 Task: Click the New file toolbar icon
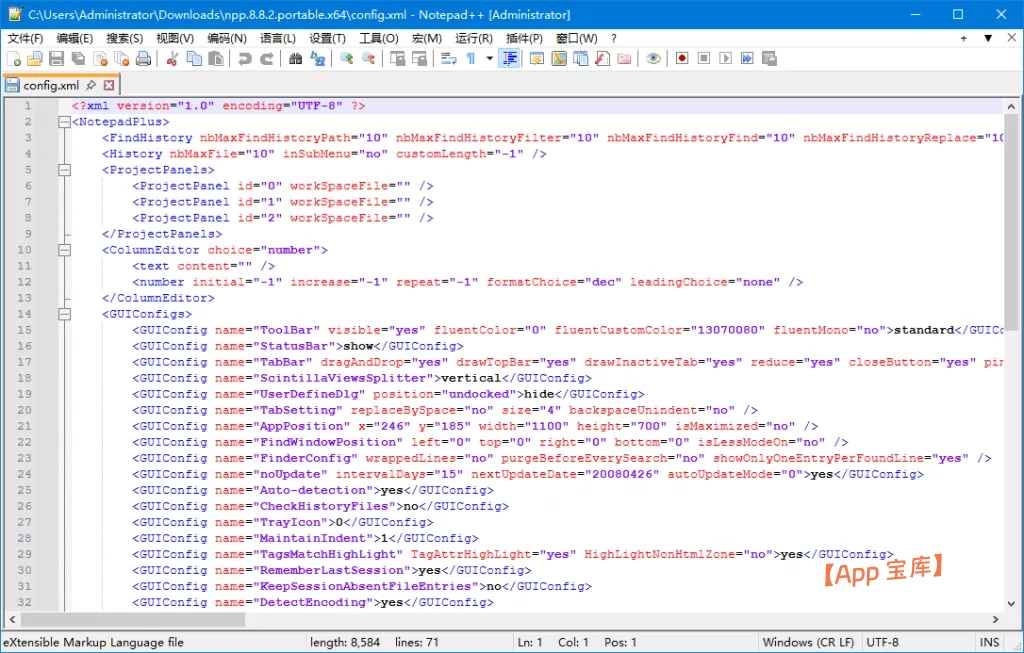click(x=14, y=59)
